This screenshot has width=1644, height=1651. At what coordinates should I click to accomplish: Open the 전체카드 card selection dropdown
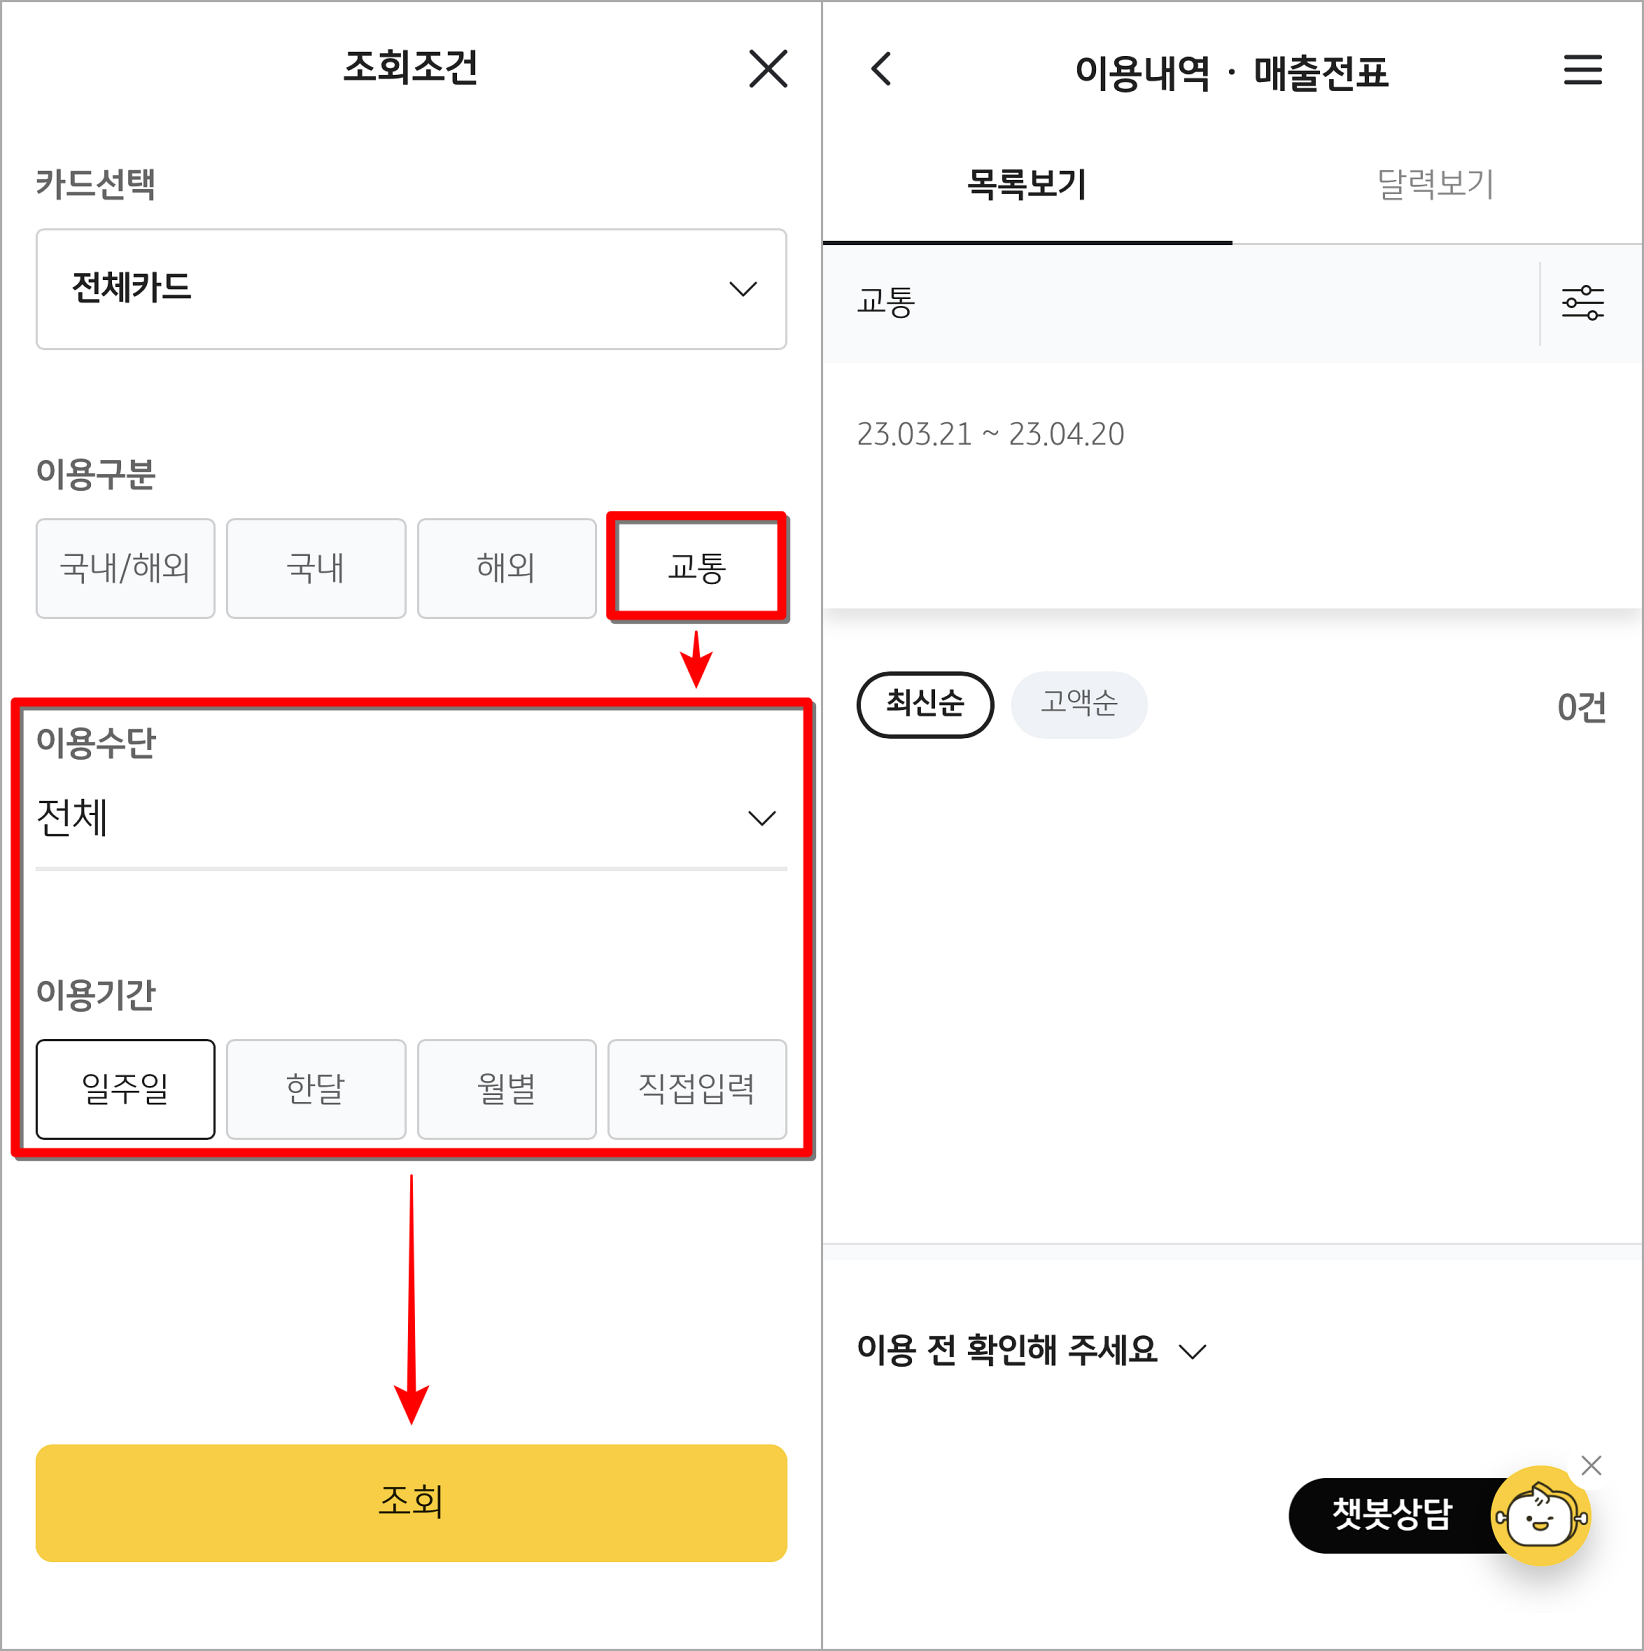pyautogui.click(x=411, y=289)
